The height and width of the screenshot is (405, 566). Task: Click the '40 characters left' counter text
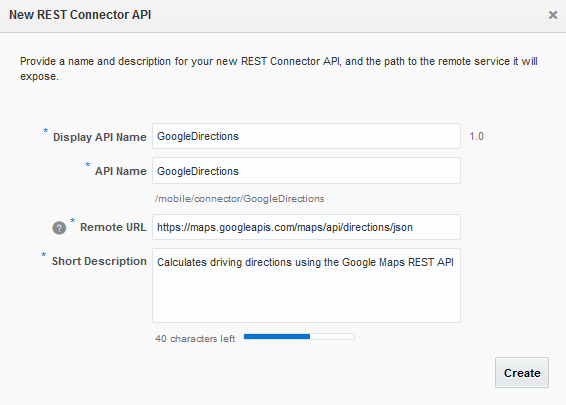tap(195, 339)
